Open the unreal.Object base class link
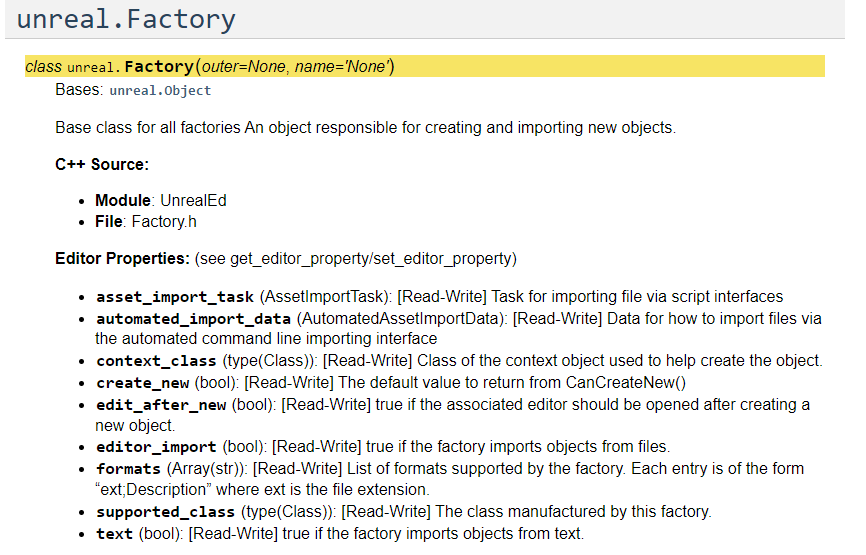This screenshot has height=555, width=866. [160, 91]
